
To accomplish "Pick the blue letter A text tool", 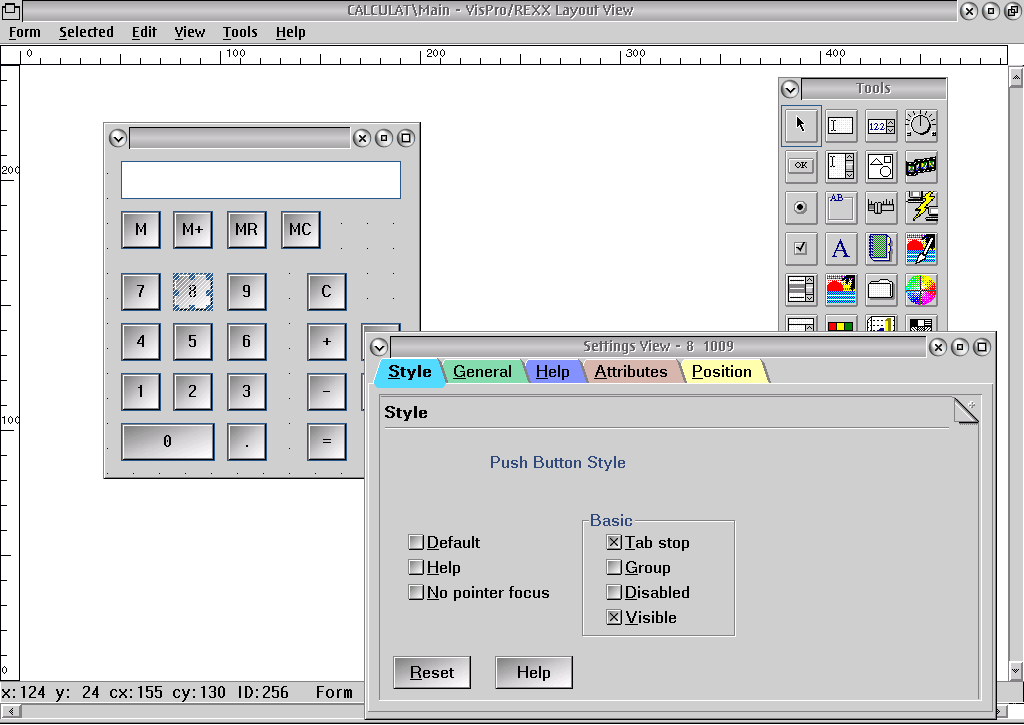I will [840, 249].
